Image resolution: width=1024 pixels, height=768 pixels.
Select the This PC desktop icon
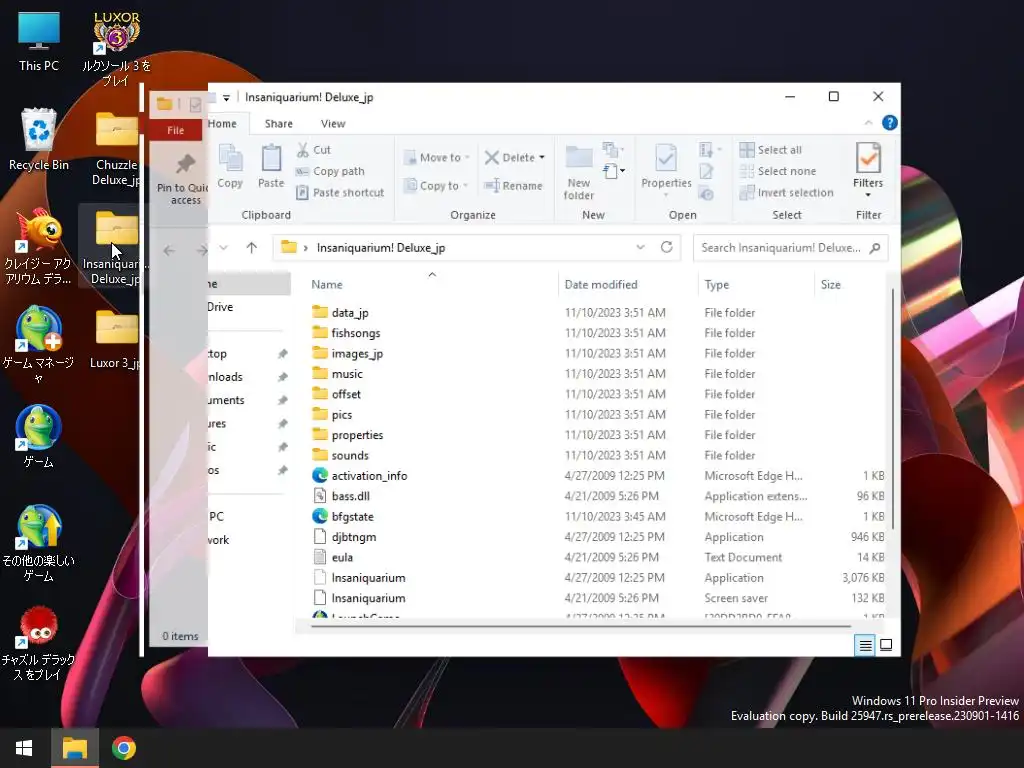(39, 42)
